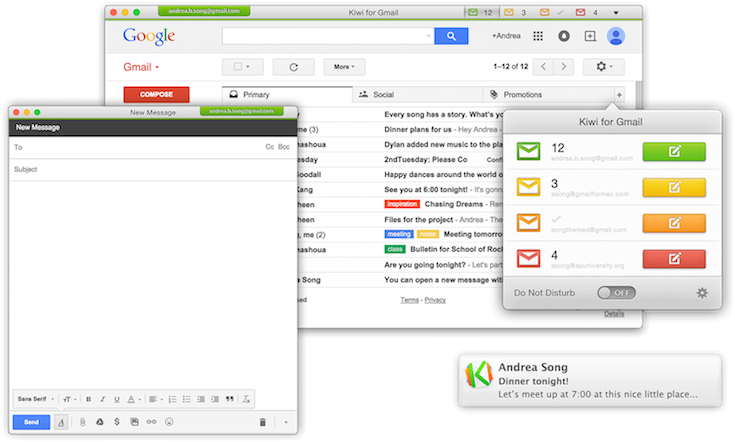Compose from orange account in Kiwi panel
The width and height of the screenshot is (735, 442).
(674, 223)
